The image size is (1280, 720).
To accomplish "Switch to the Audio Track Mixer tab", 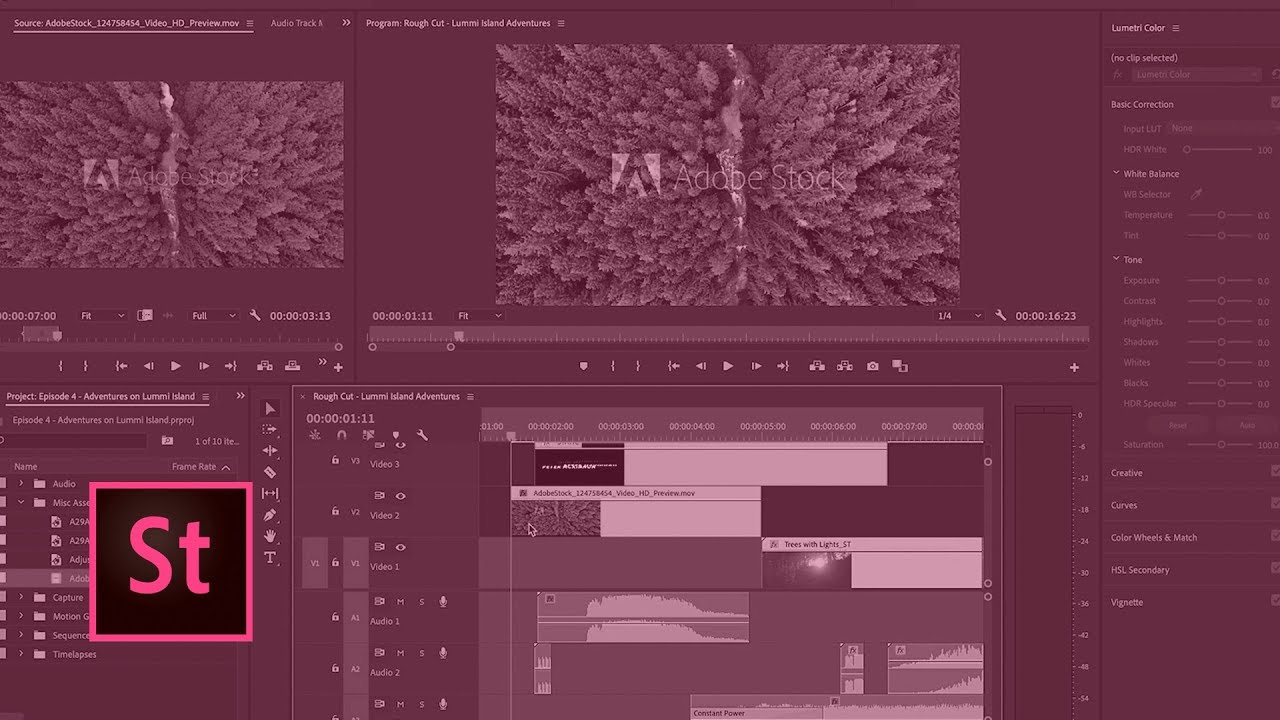I will (297, 22).
